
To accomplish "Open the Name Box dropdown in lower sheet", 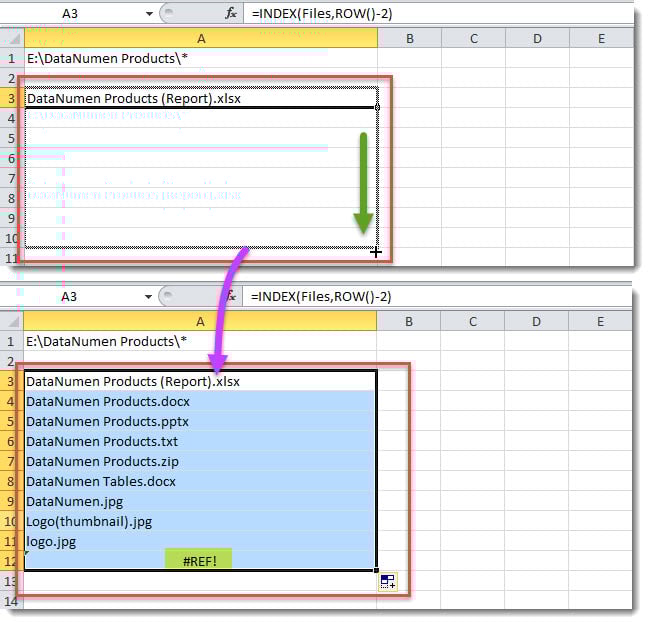I will click(x=148, y=297).
